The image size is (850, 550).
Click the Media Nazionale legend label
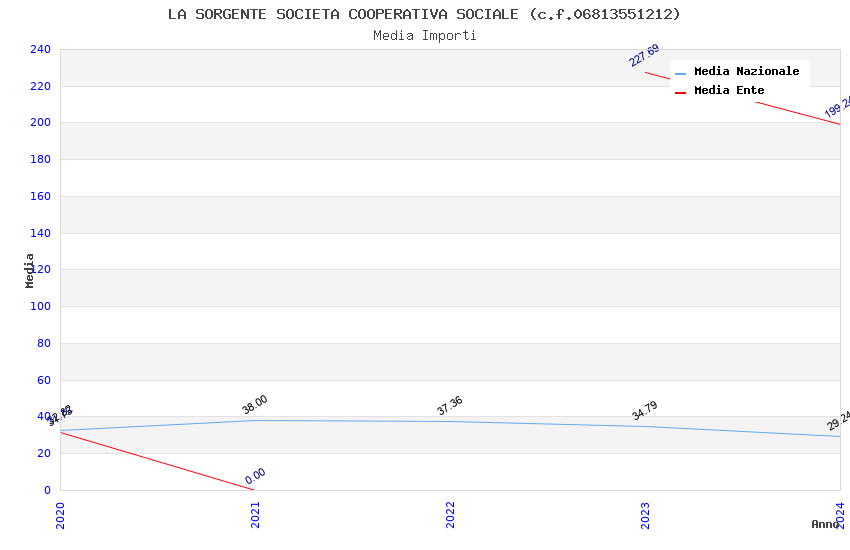746,71
